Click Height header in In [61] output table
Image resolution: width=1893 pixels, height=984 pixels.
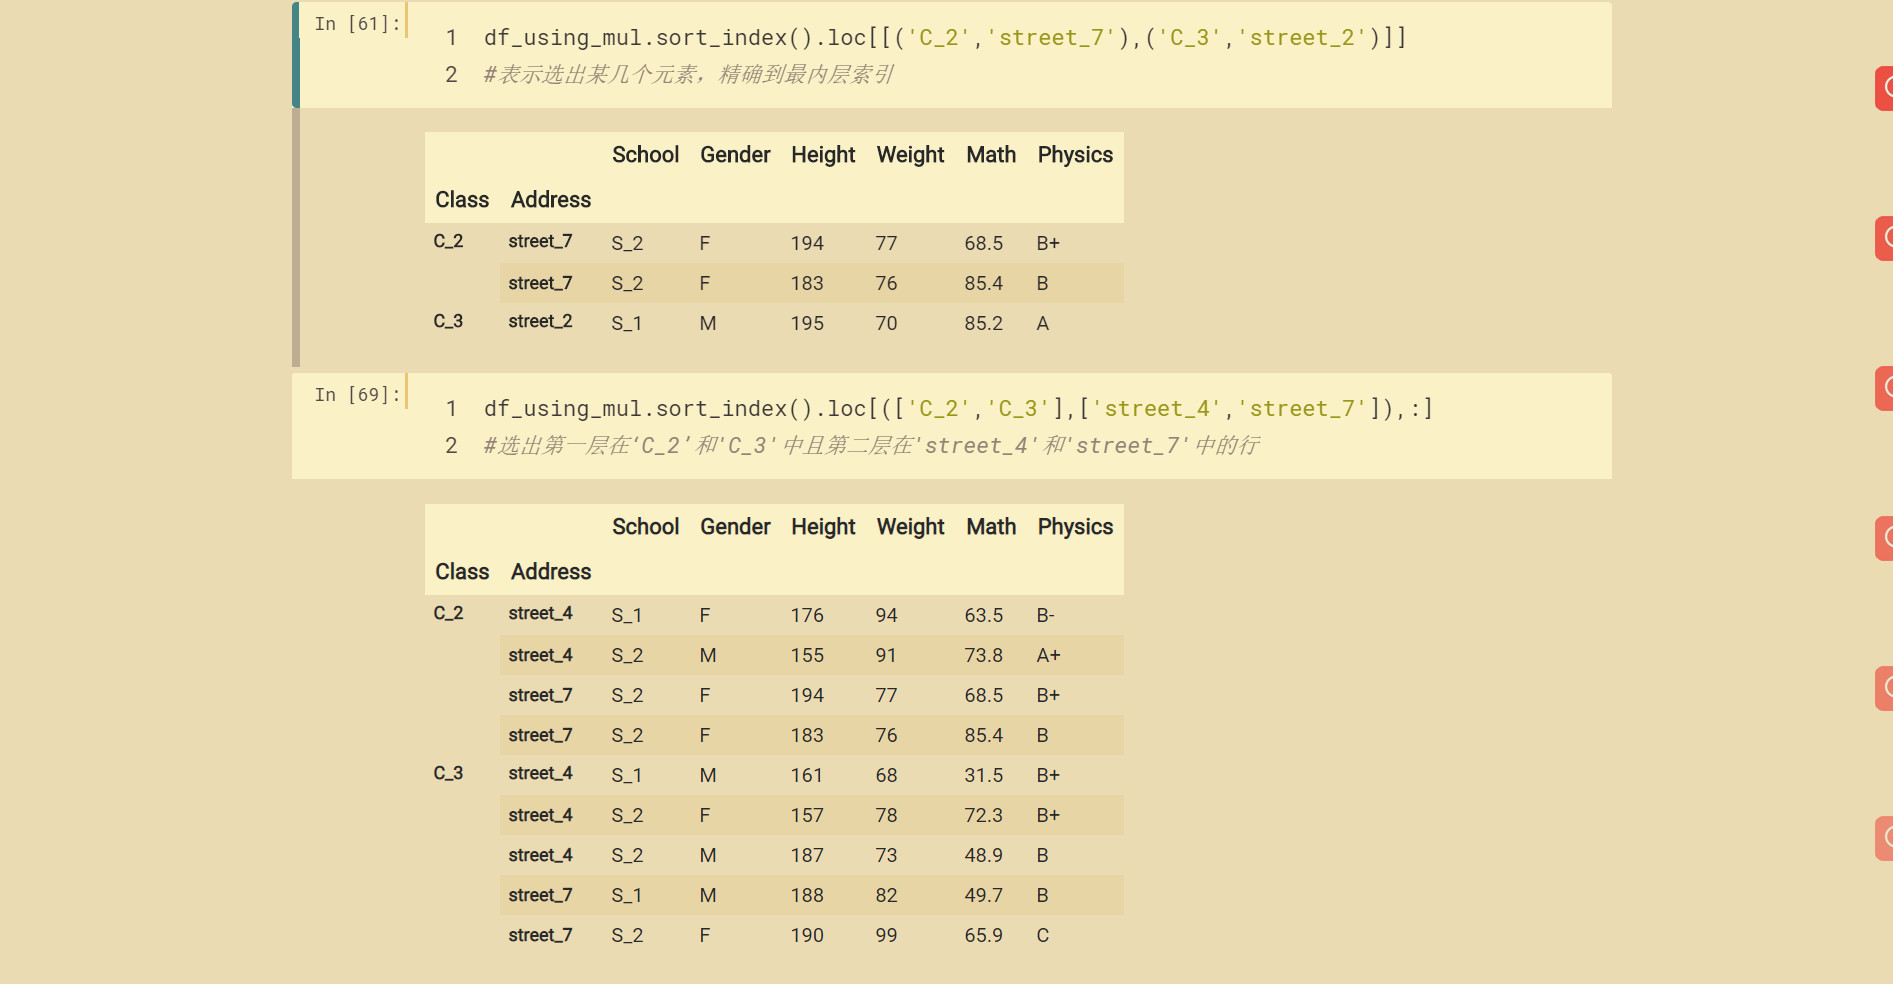[x=823, y=155]
